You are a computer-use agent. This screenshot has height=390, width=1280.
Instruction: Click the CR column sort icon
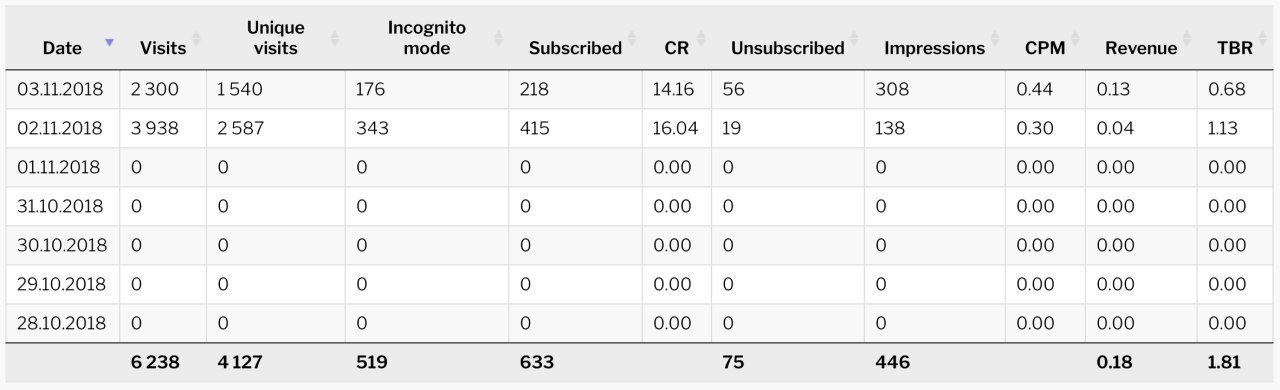click(699, 40)
